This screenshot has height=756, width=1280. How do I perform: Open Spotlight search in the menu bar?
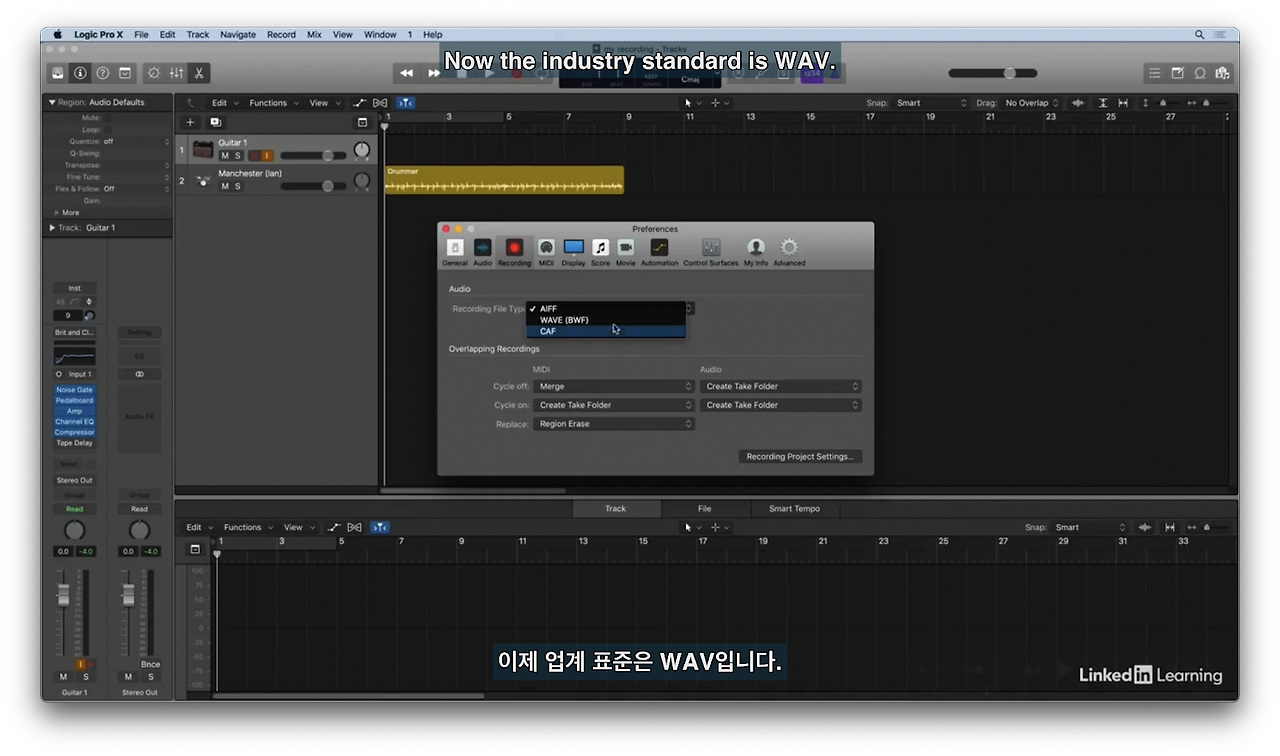coord(1200,34)
